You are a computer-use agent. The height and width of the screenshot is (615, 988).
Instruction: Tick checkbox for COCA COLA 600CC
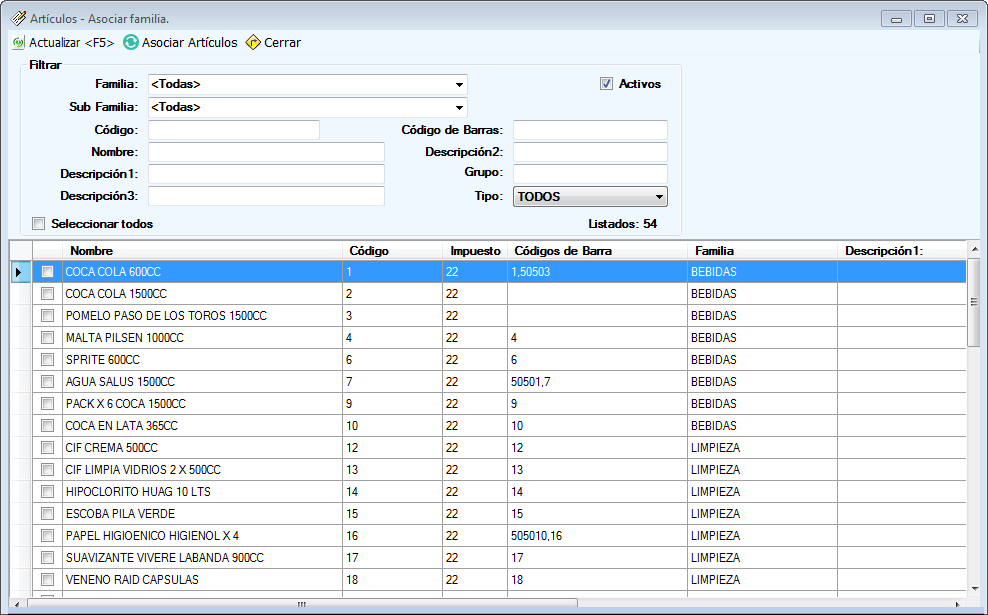pyautogui.click(x=47, y=272)
